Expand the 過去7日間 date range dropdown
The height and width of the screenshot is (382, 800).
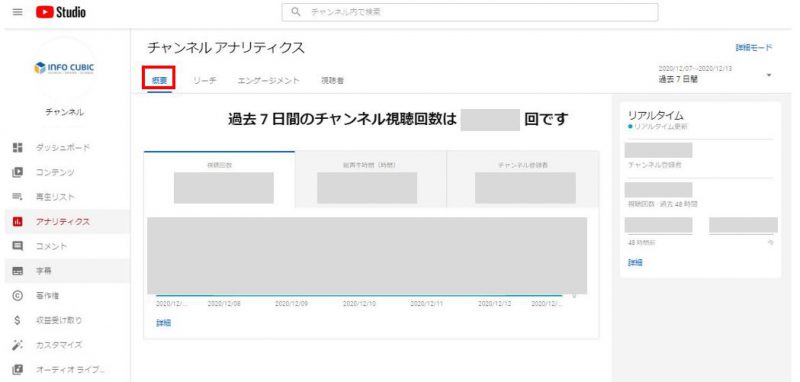coord(768,75)
